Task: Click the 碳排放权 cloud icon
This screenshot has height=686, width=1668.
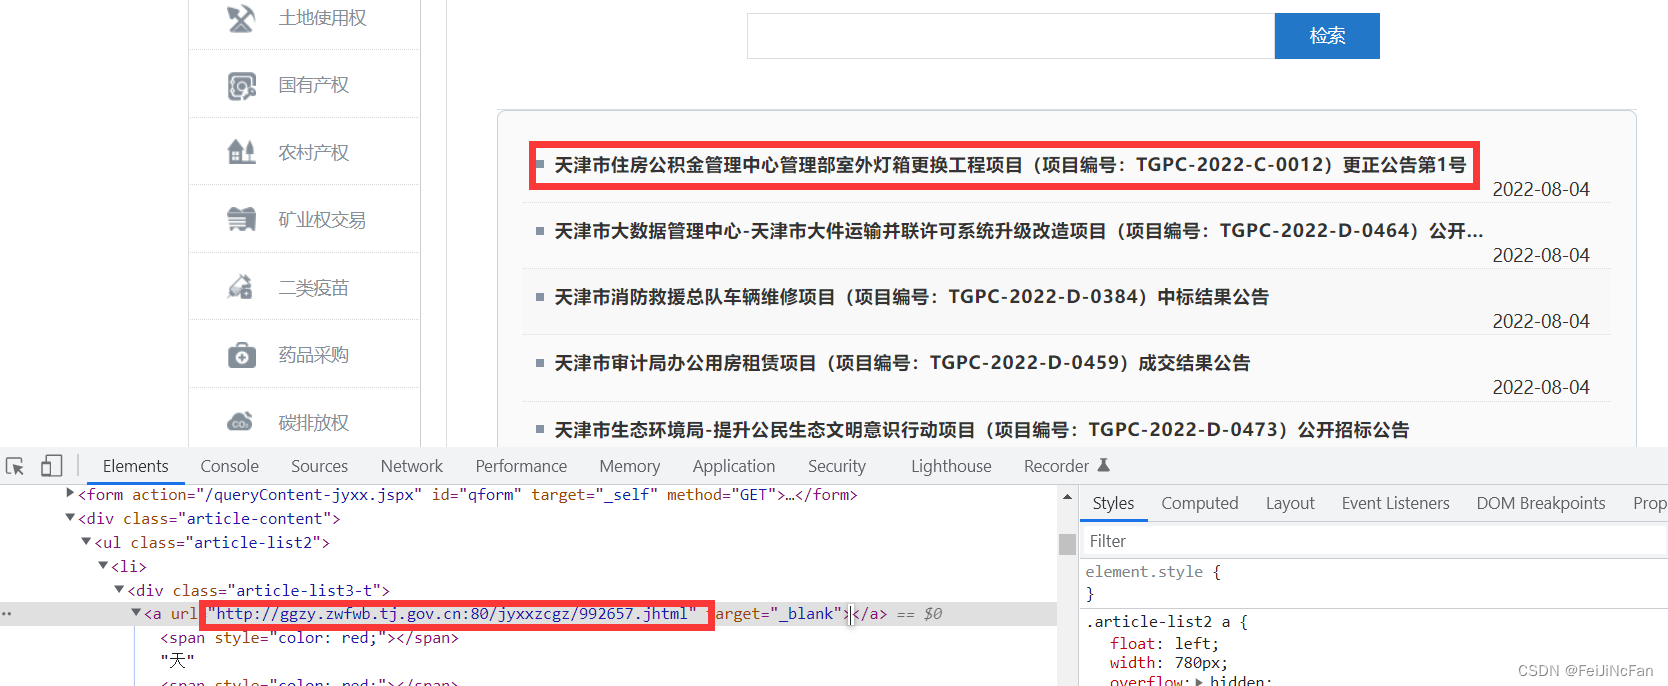Action: pos(240,422)
